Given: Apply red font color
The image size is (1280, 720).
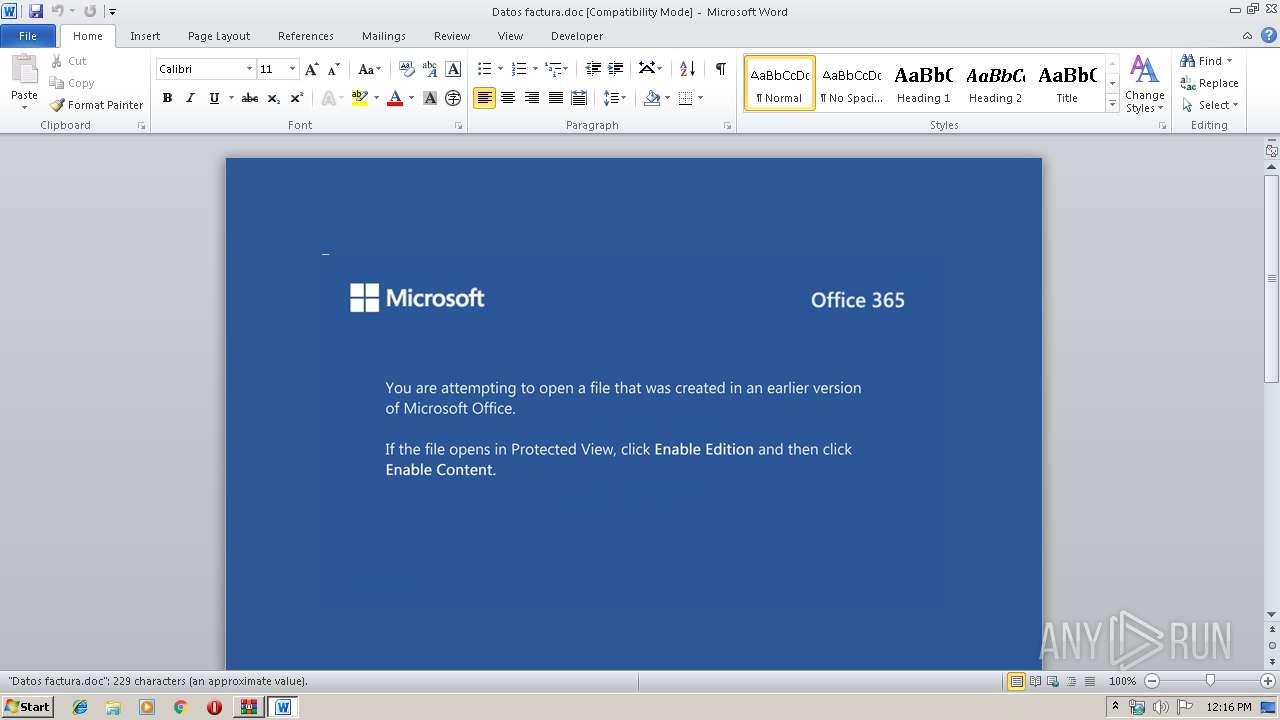Looking at the screenshot, I should [x=395, y=98].
